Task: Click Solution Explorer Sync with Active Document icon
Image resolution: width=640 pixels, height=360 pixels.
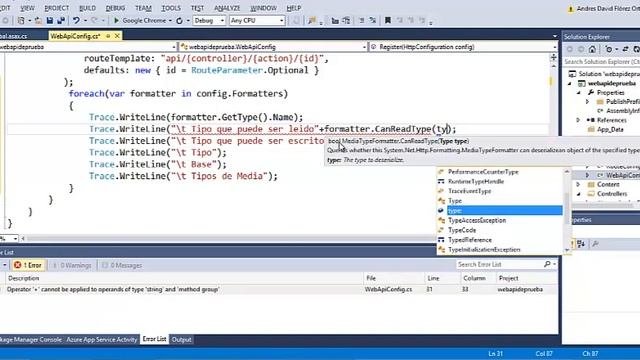Action: [x=625, y=49]
